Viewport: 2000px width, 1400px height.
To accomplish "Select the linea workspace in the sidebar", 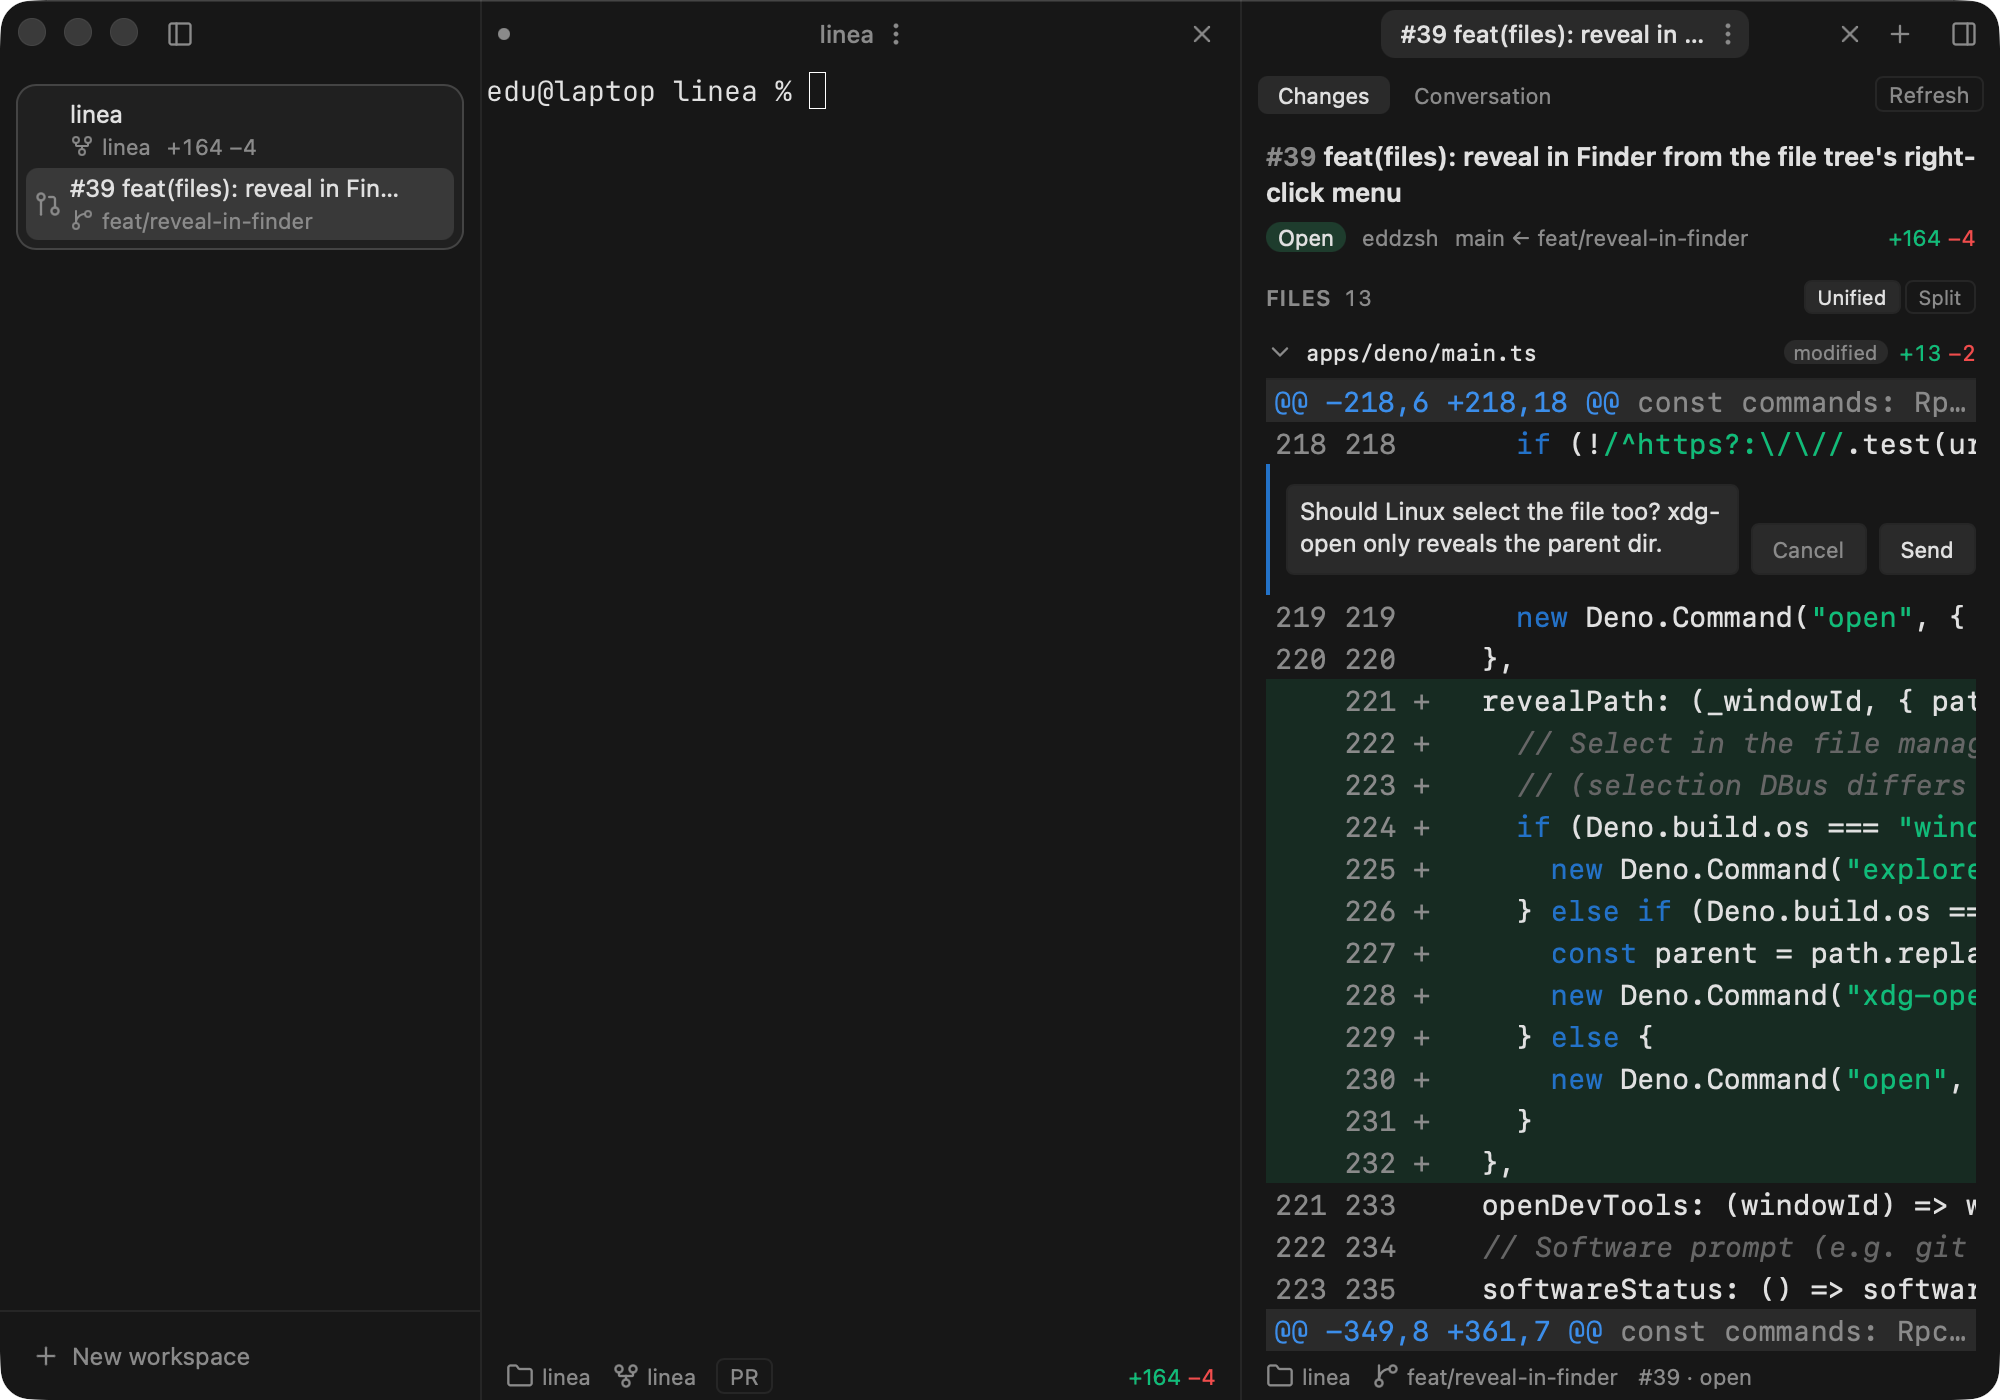I will [240, 129].
